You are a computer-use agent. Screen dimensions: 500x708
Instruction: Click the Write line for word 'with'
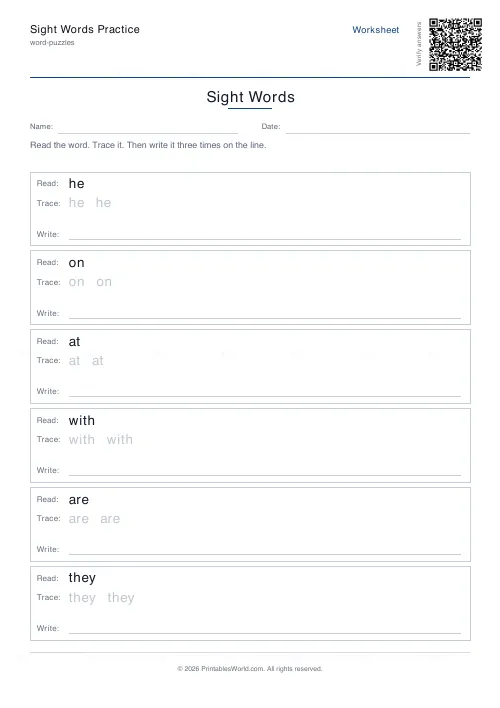coord(265,471)
